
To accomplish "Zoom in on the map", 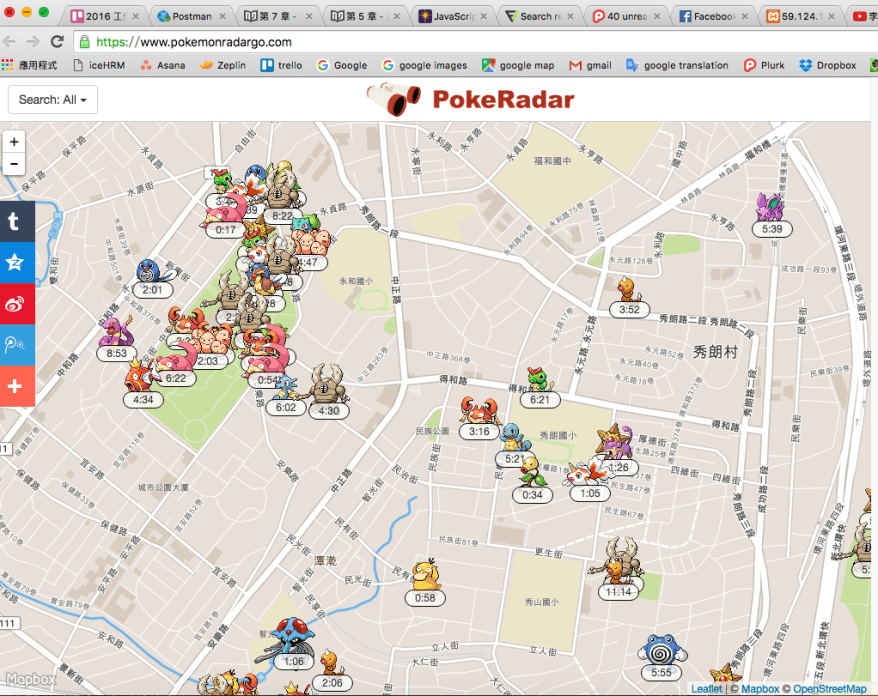I will 14,142.
